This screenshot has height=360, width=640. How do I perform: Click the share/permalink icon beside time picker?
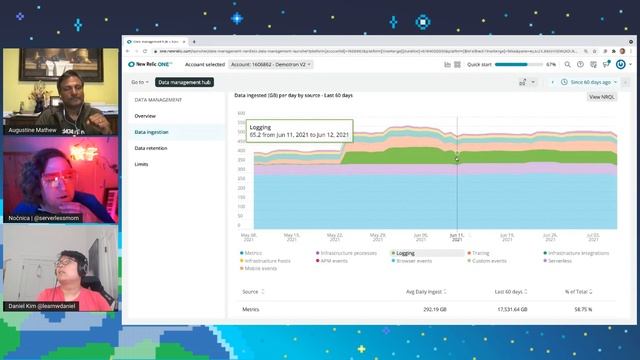[522, 82]
